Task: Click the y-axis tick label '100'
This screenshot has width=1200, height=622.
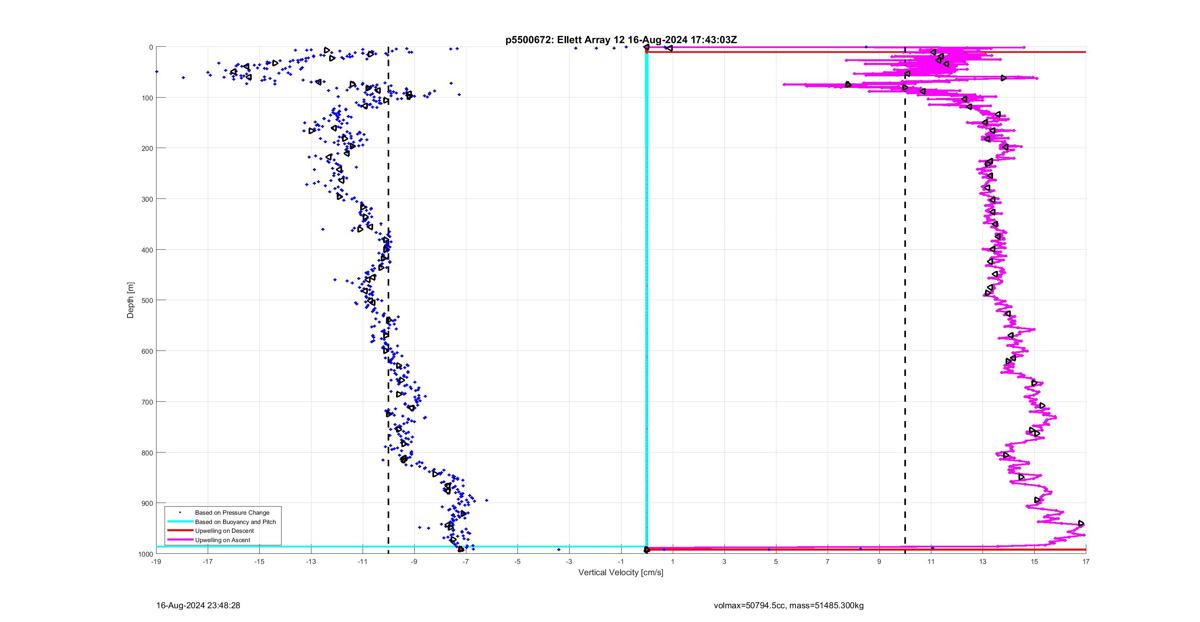Action: [x=147, y=98]
